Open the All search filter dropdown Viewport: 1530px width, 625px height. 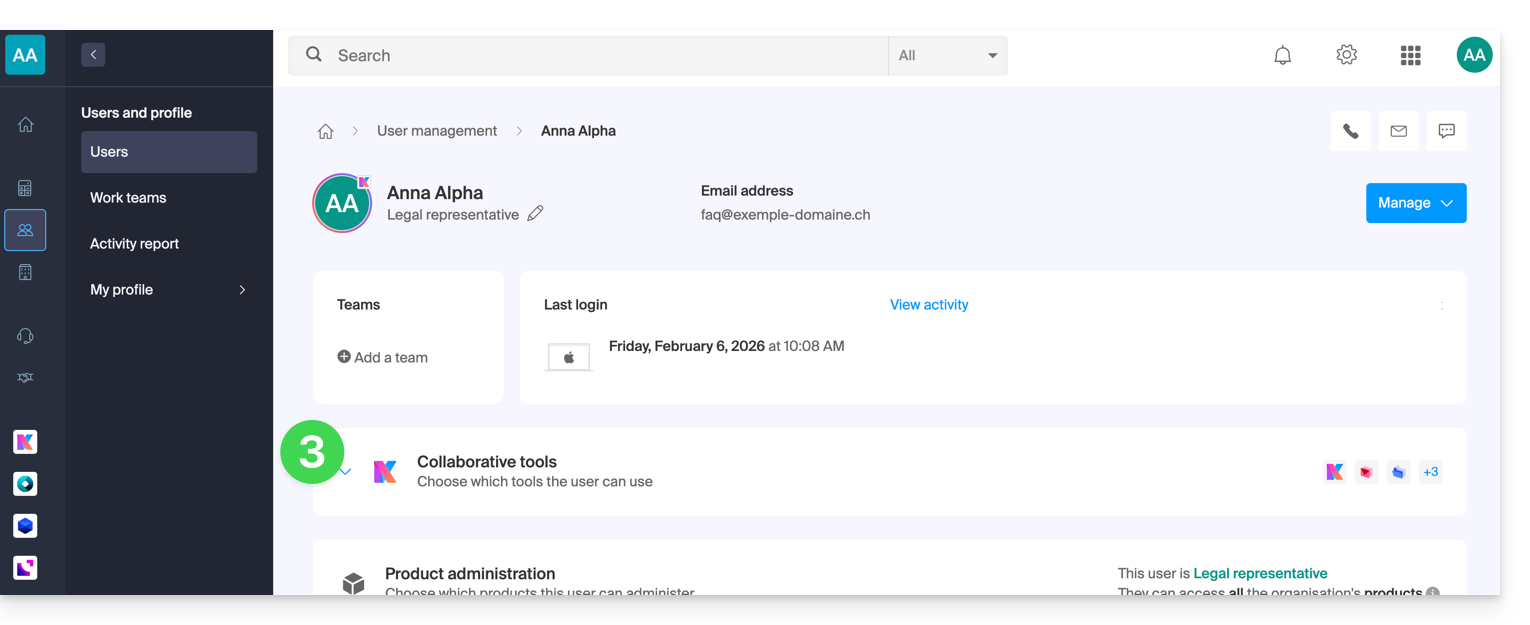click(947, 56)
